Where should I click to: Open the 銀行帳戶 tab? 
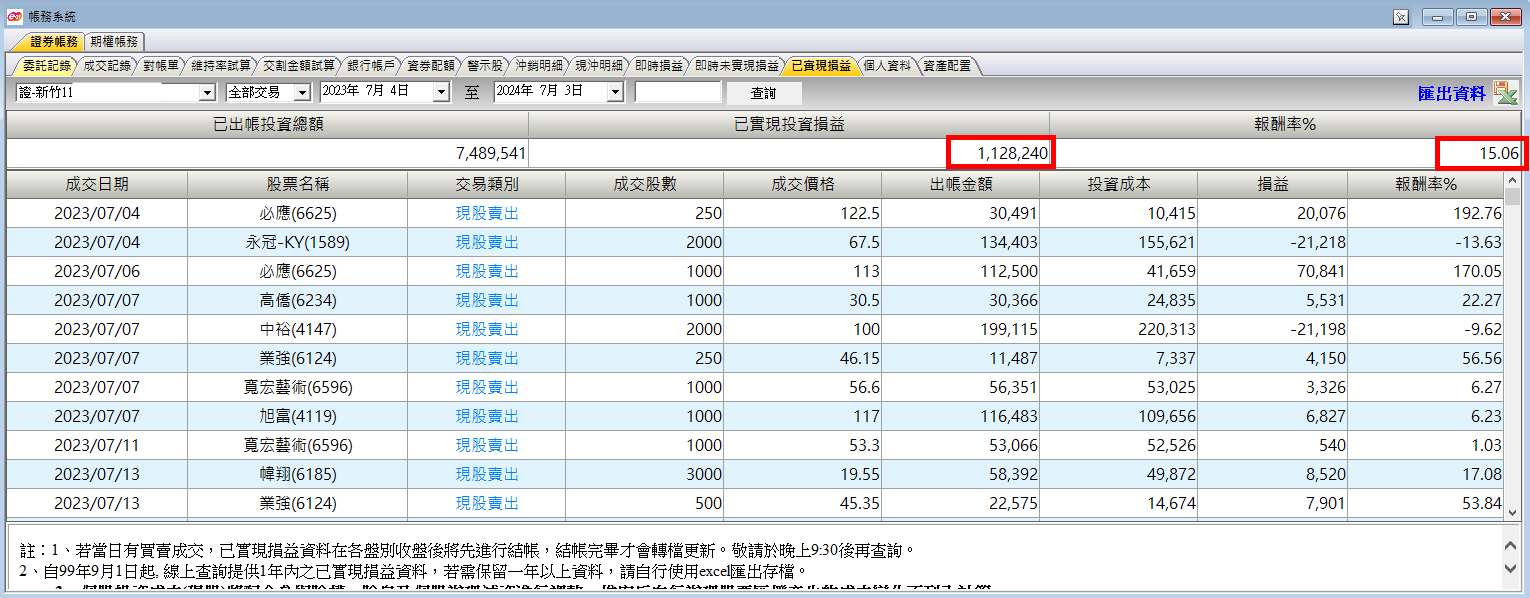point(371,66)
